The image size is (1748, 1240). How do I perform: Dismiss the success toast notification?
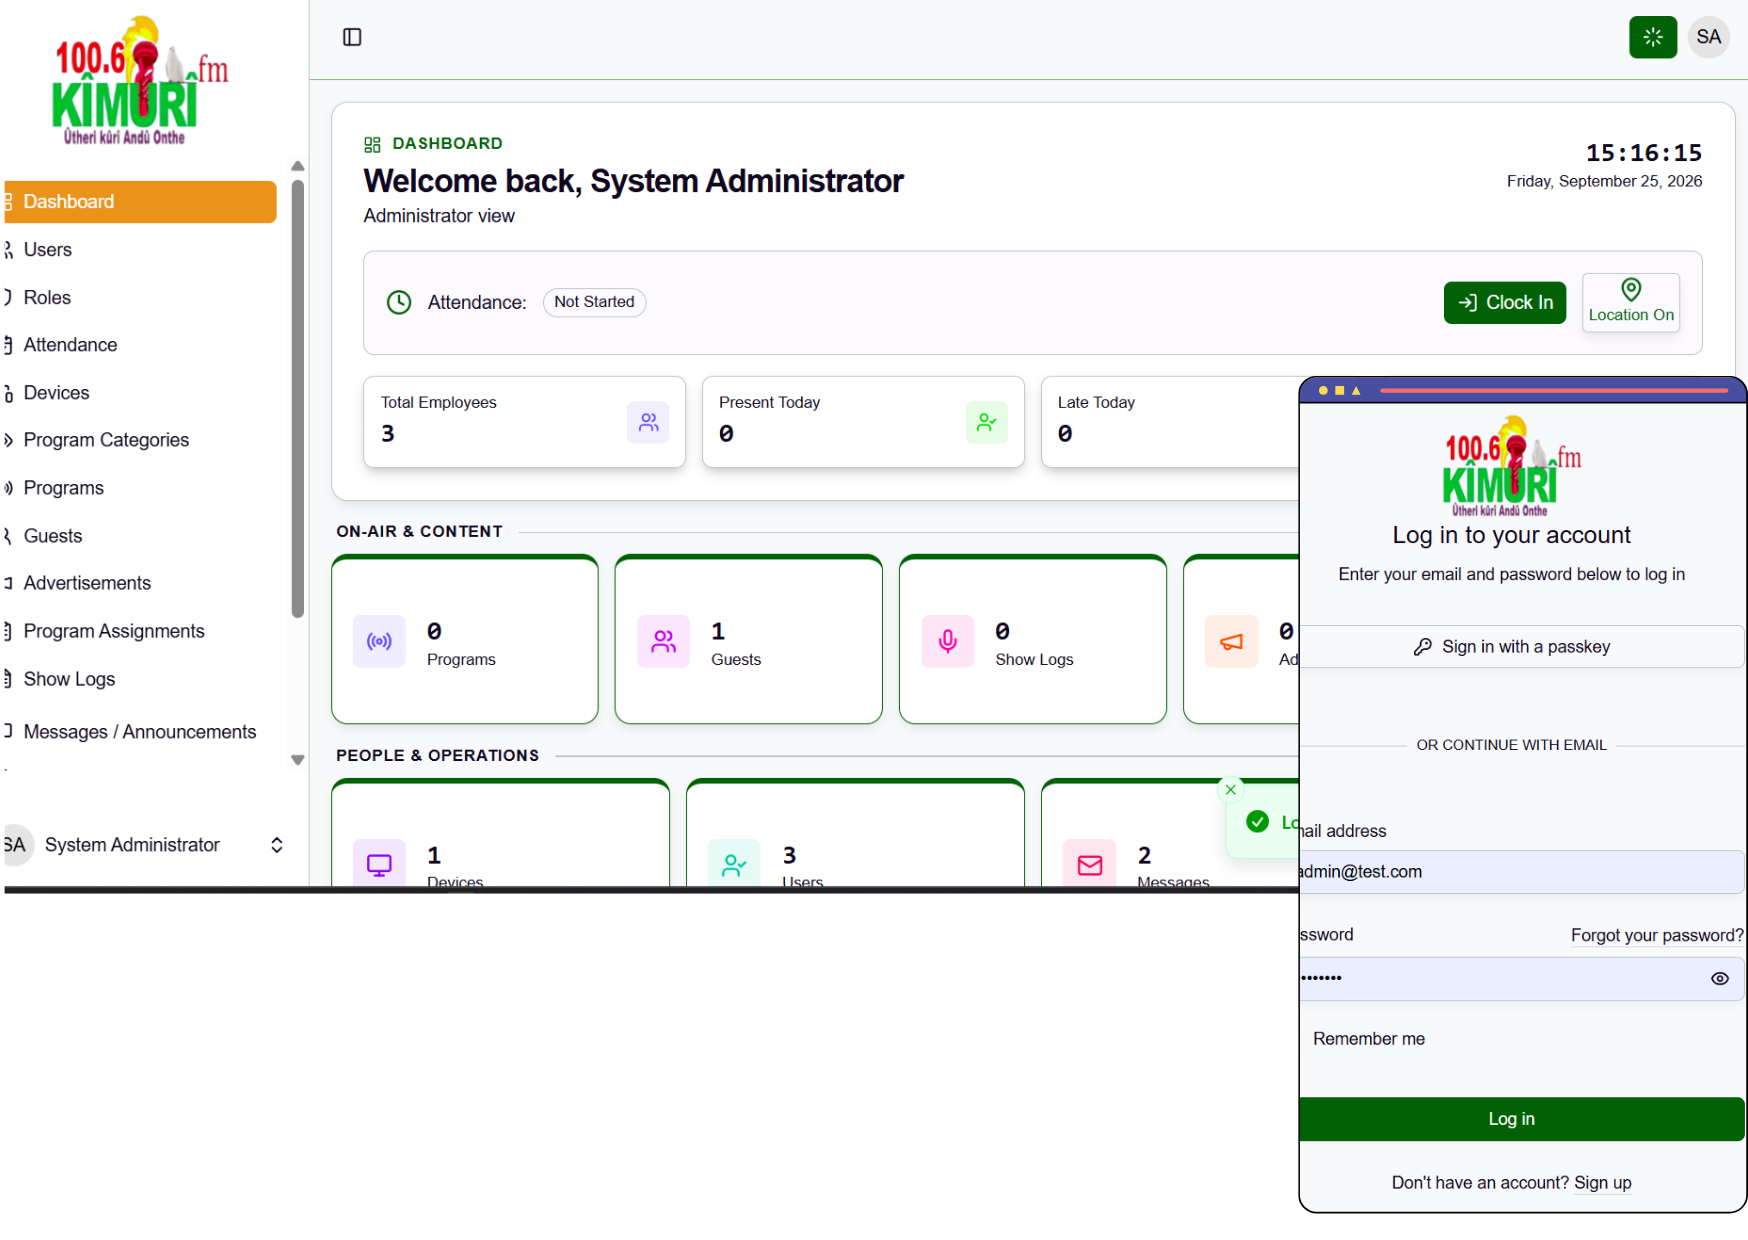(x=1231, y=790)
